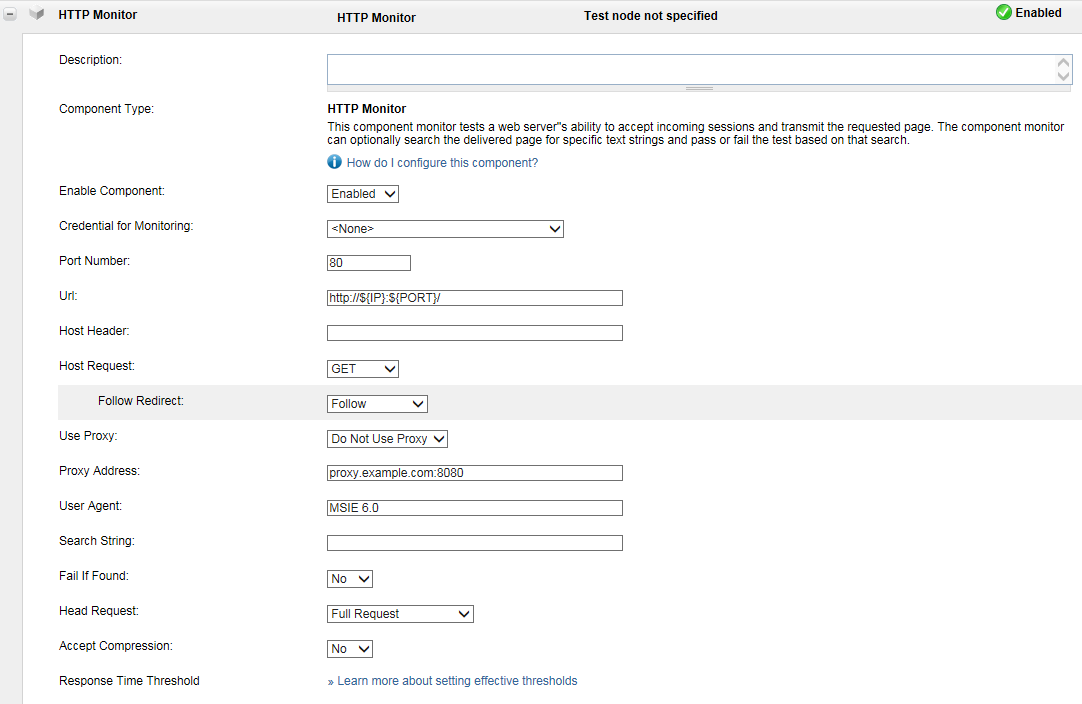Open How do I configure this component link
Screen dimensions: 1082x704
click(442, 163)
